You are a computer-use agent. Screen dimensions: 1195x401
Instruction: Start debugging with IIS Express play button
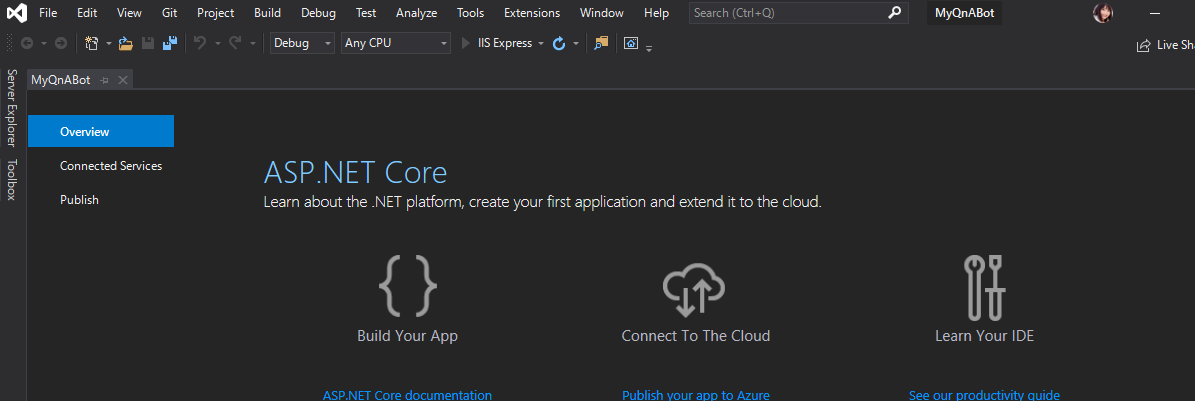point(466,43)
